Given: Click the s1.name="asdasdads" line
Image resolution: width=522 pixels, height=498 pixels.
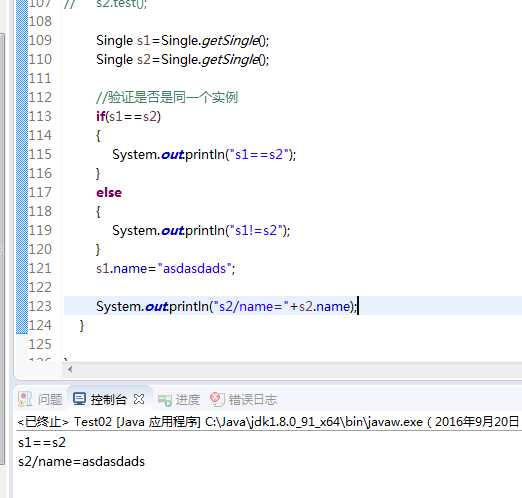Looking at the screenshot, I should click(x=166, y=268).
